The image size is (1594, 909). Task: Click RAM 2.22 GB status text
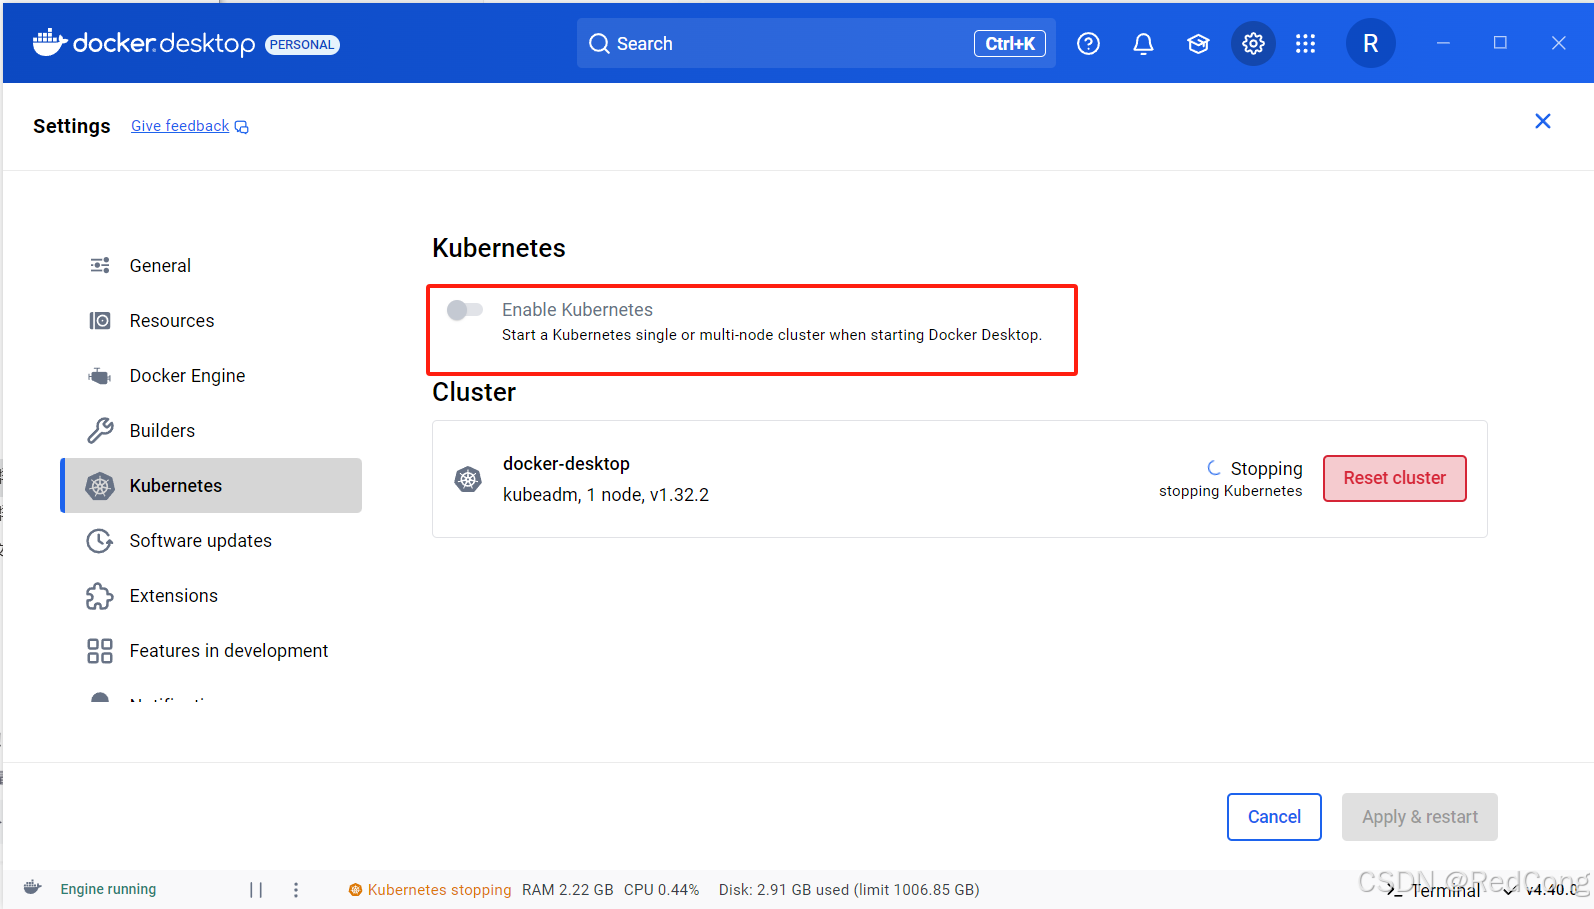click(x=567, y=890)
